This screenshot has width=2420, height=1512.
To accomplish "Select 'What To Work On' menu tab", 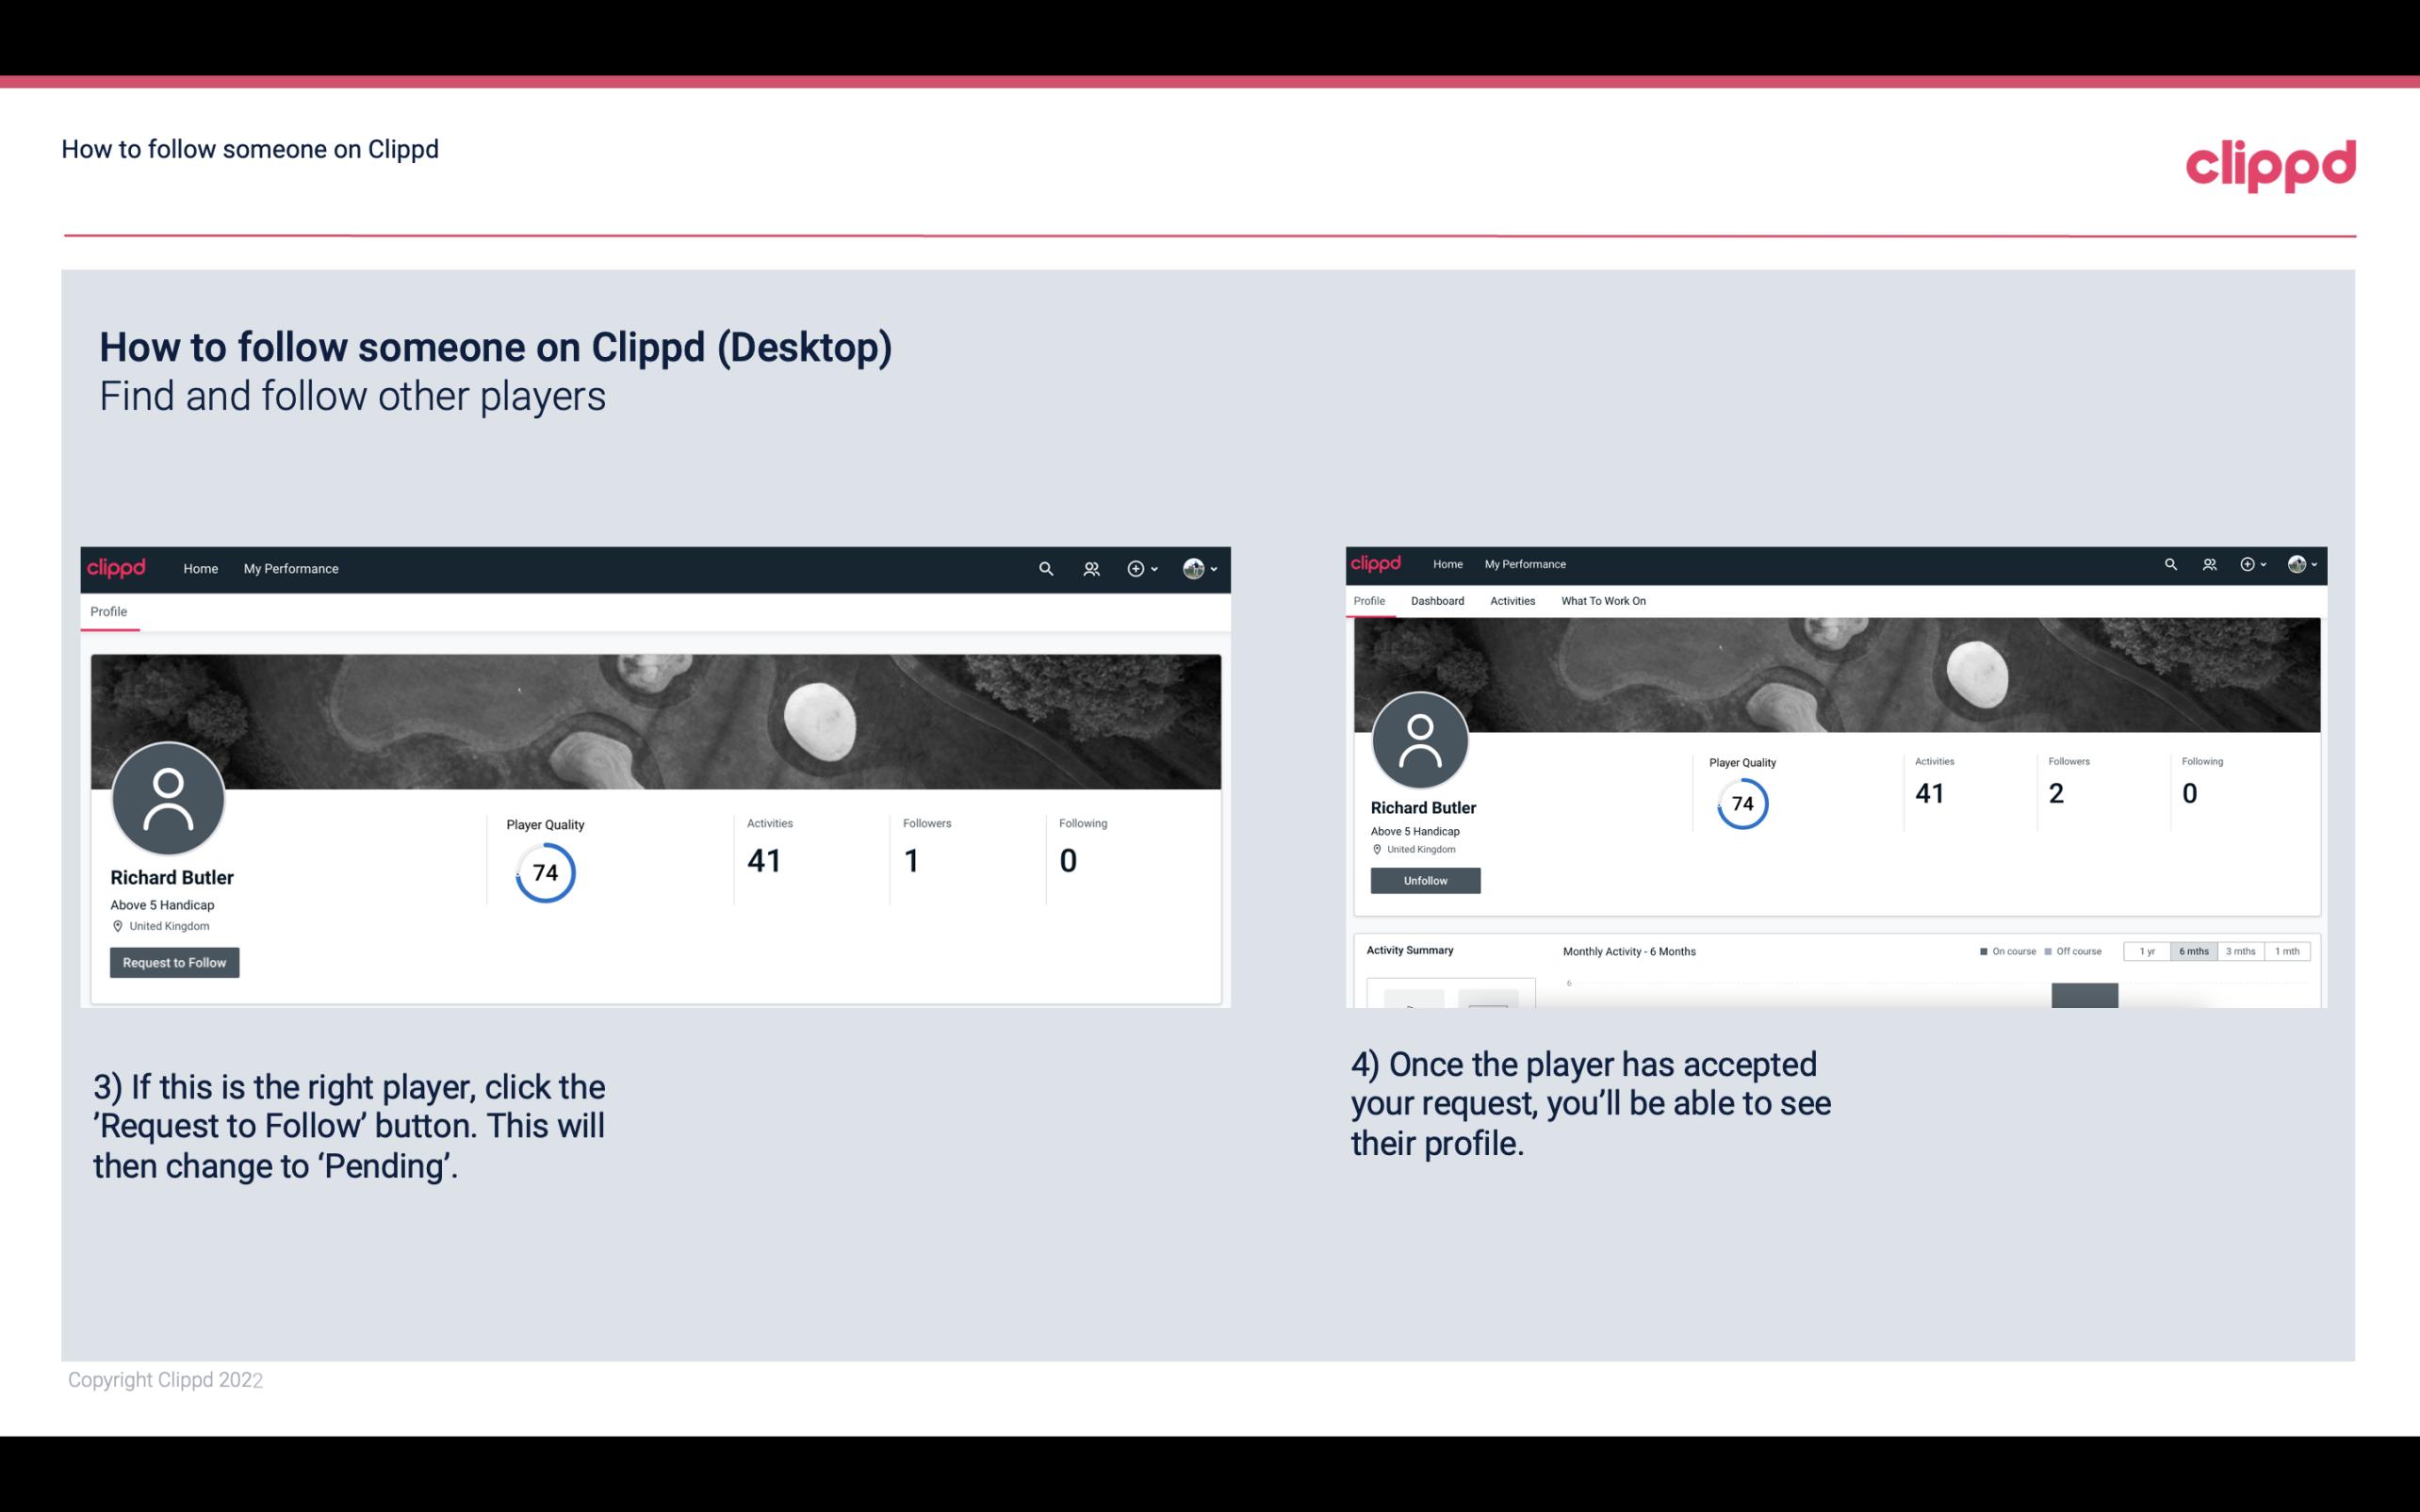I will (x=1601, y=601).
